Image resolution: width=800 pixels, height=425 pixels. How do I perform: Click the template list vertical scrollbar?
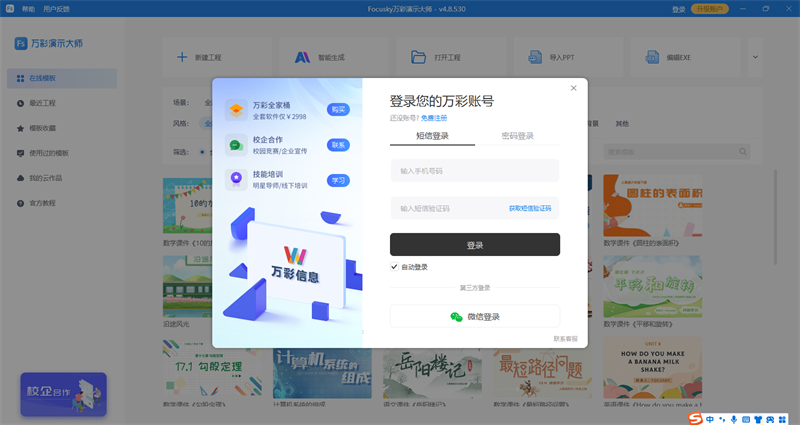776,217
